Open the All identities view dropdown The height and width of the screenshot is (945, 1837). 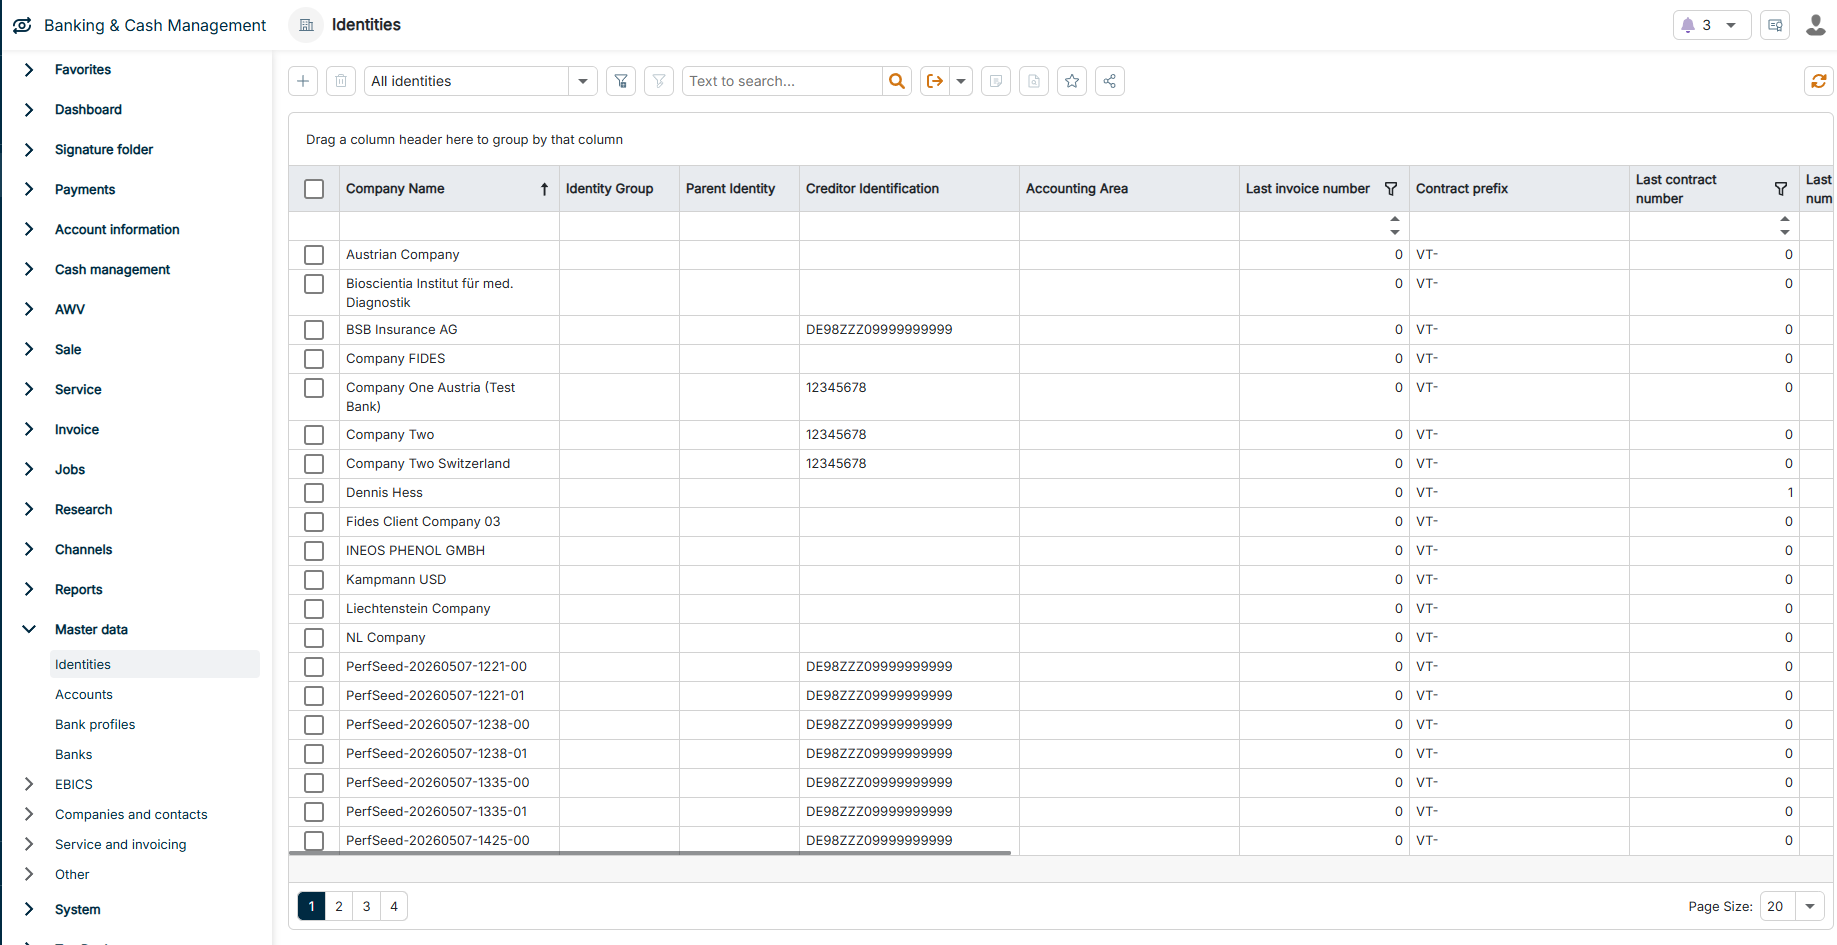point(583,81)
